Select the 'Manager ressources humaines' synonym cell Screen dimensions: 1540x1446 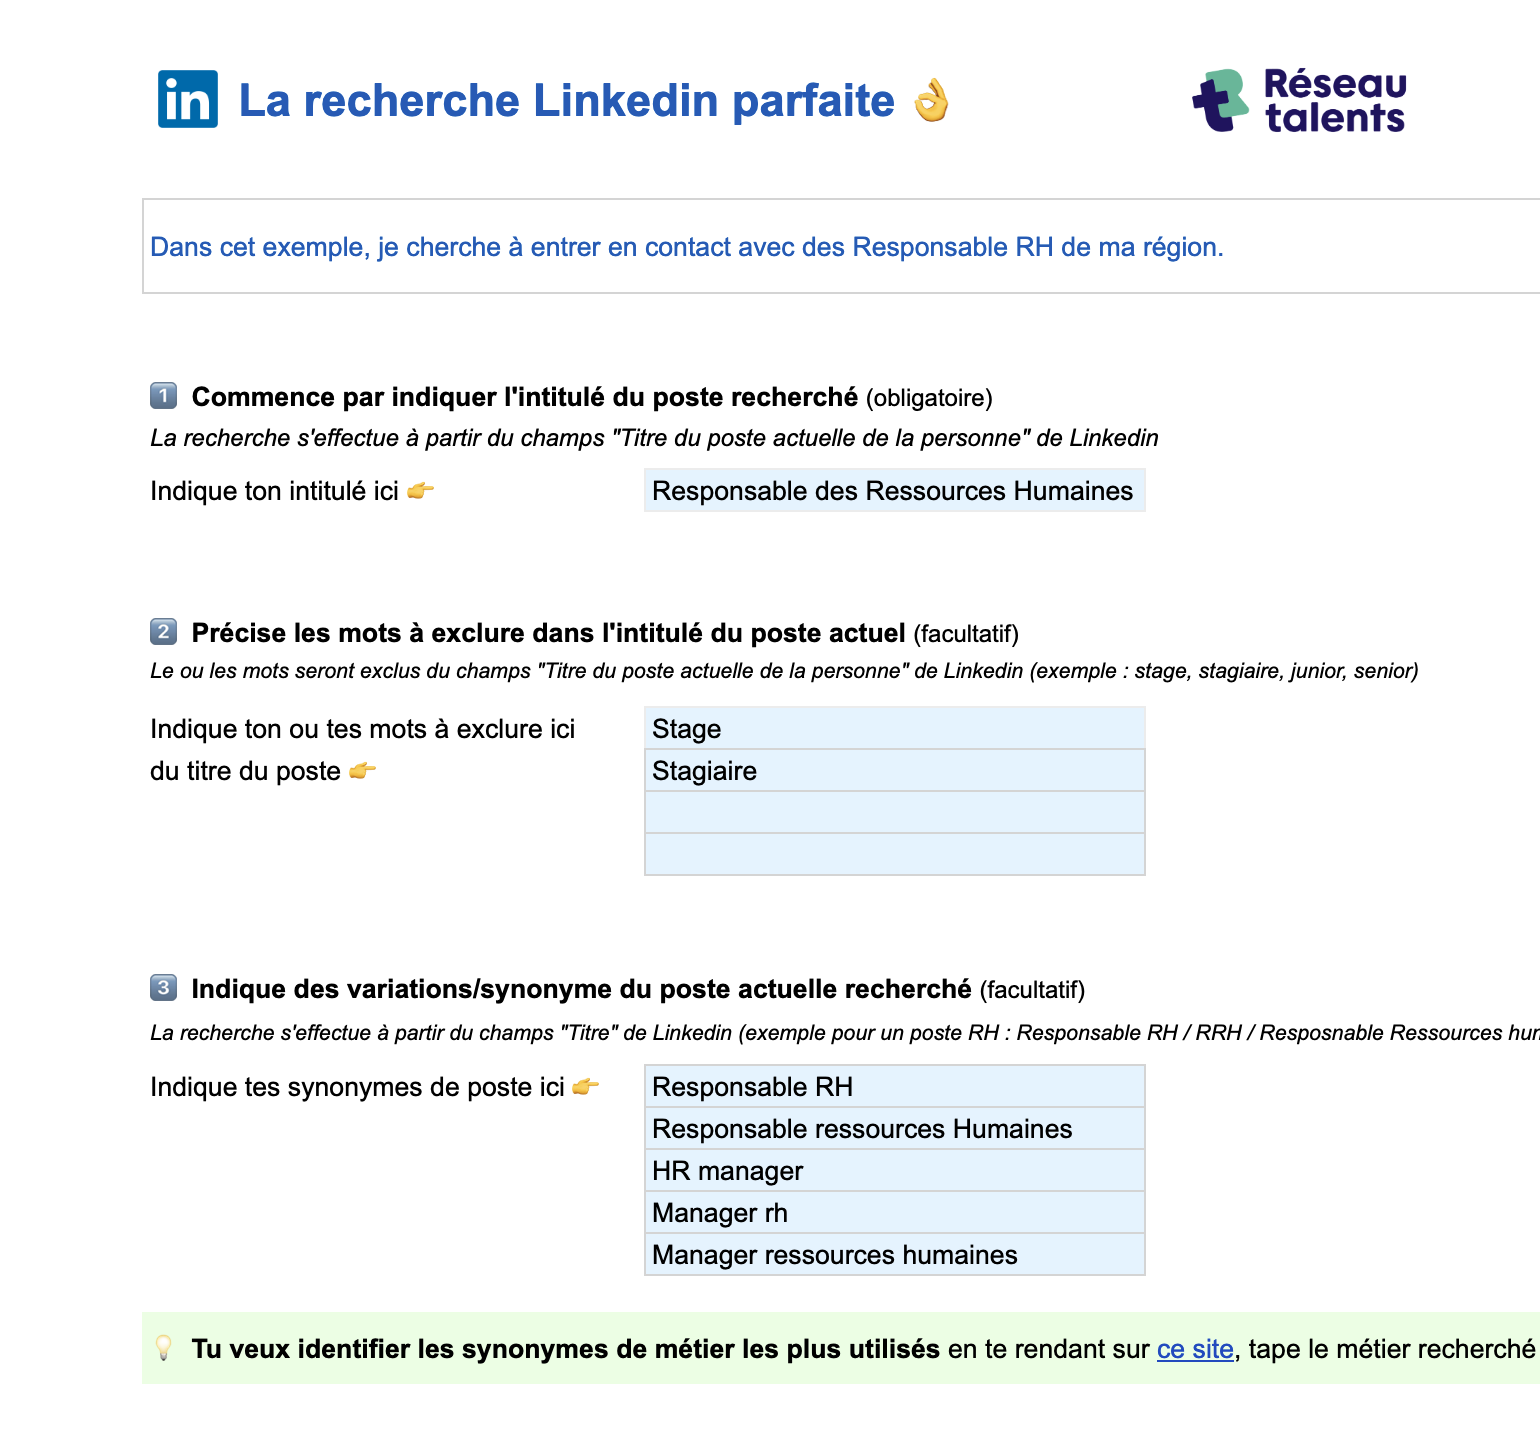(x=894, y=1255)
